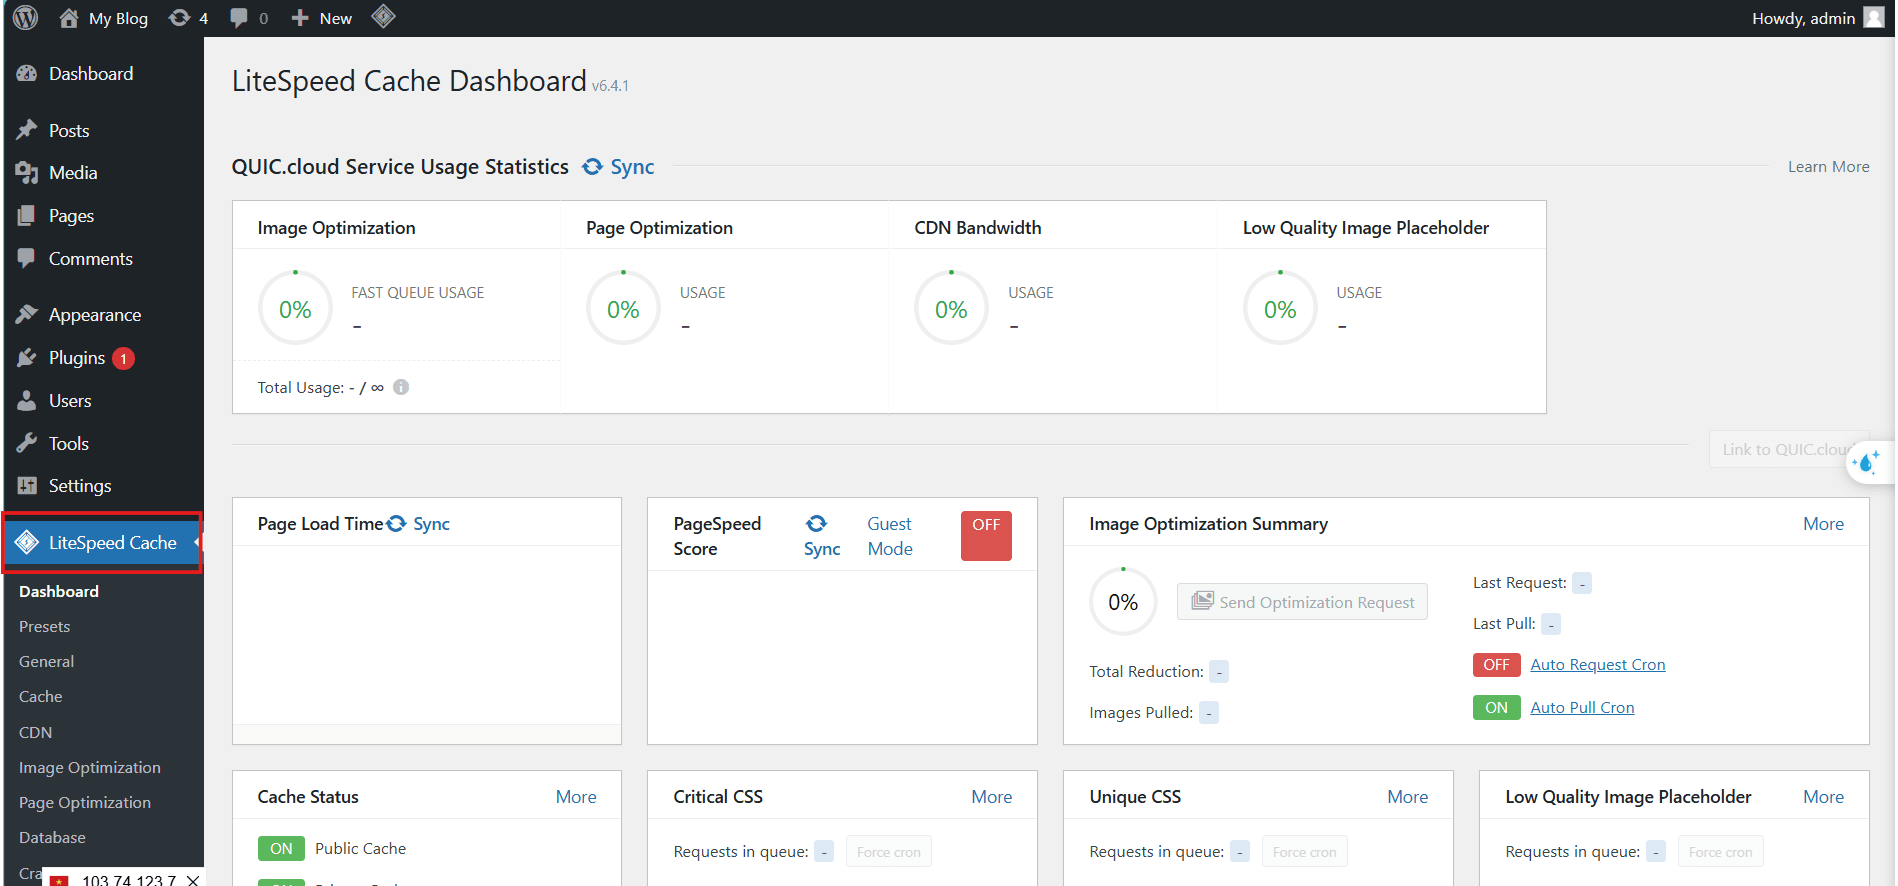Viewport: 1898px width, 886px height.
Task: Click CDN Bandwidth 0% usage circle
Action: coord(951,309)
